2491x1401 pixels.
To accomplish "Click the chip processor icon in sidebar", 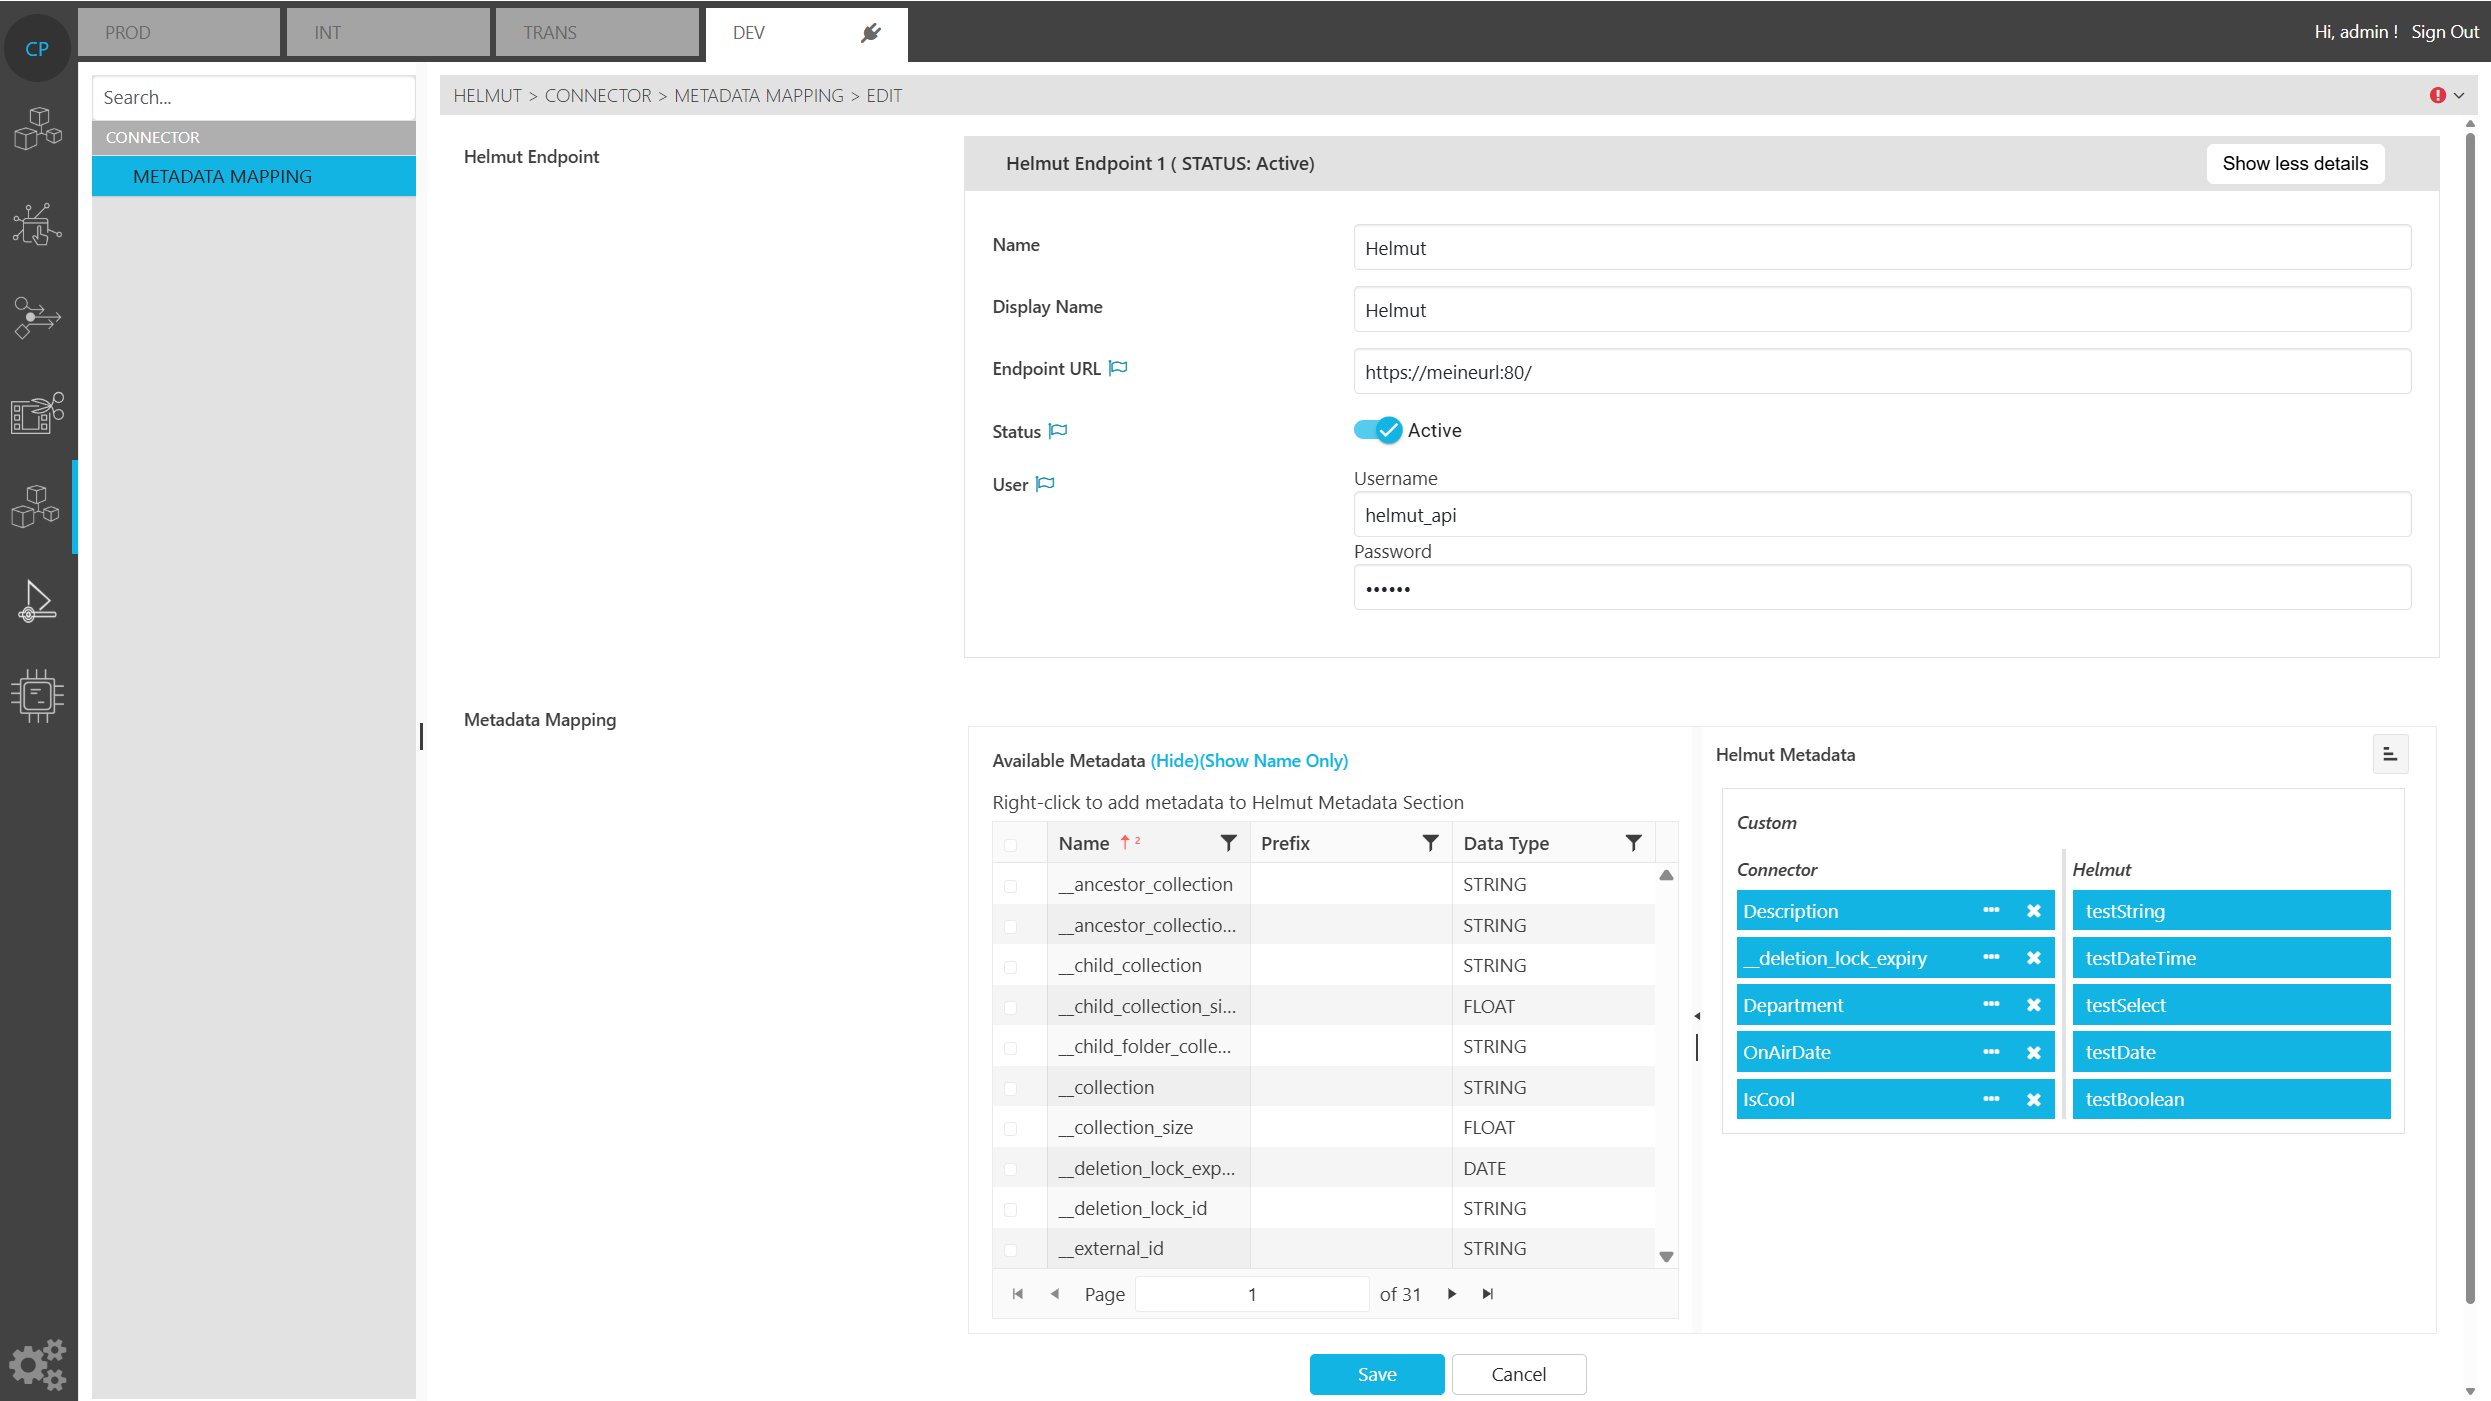I will (x=38, y=696).
